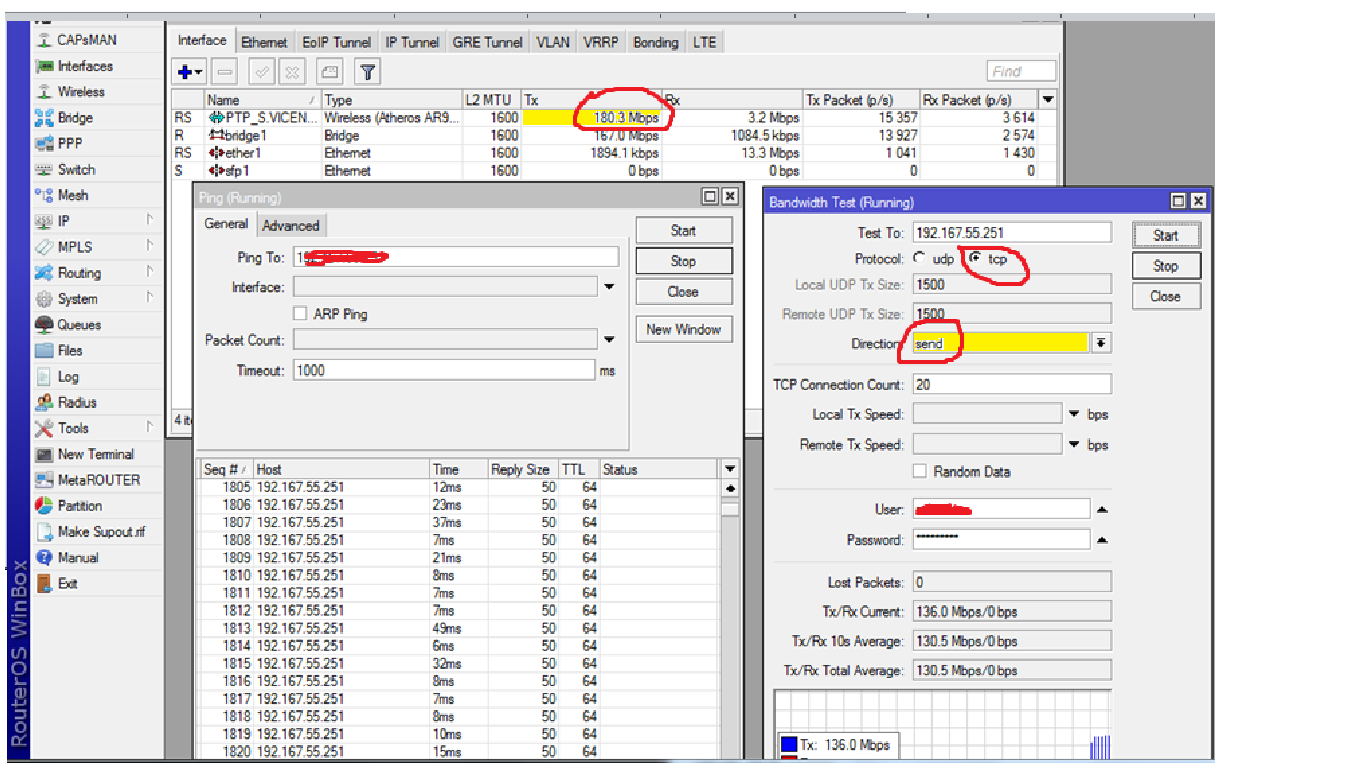This screenshot has width=1366, height=768.
Task: Click the Timeout field in Ping window
Action: [x=444, y=370]
